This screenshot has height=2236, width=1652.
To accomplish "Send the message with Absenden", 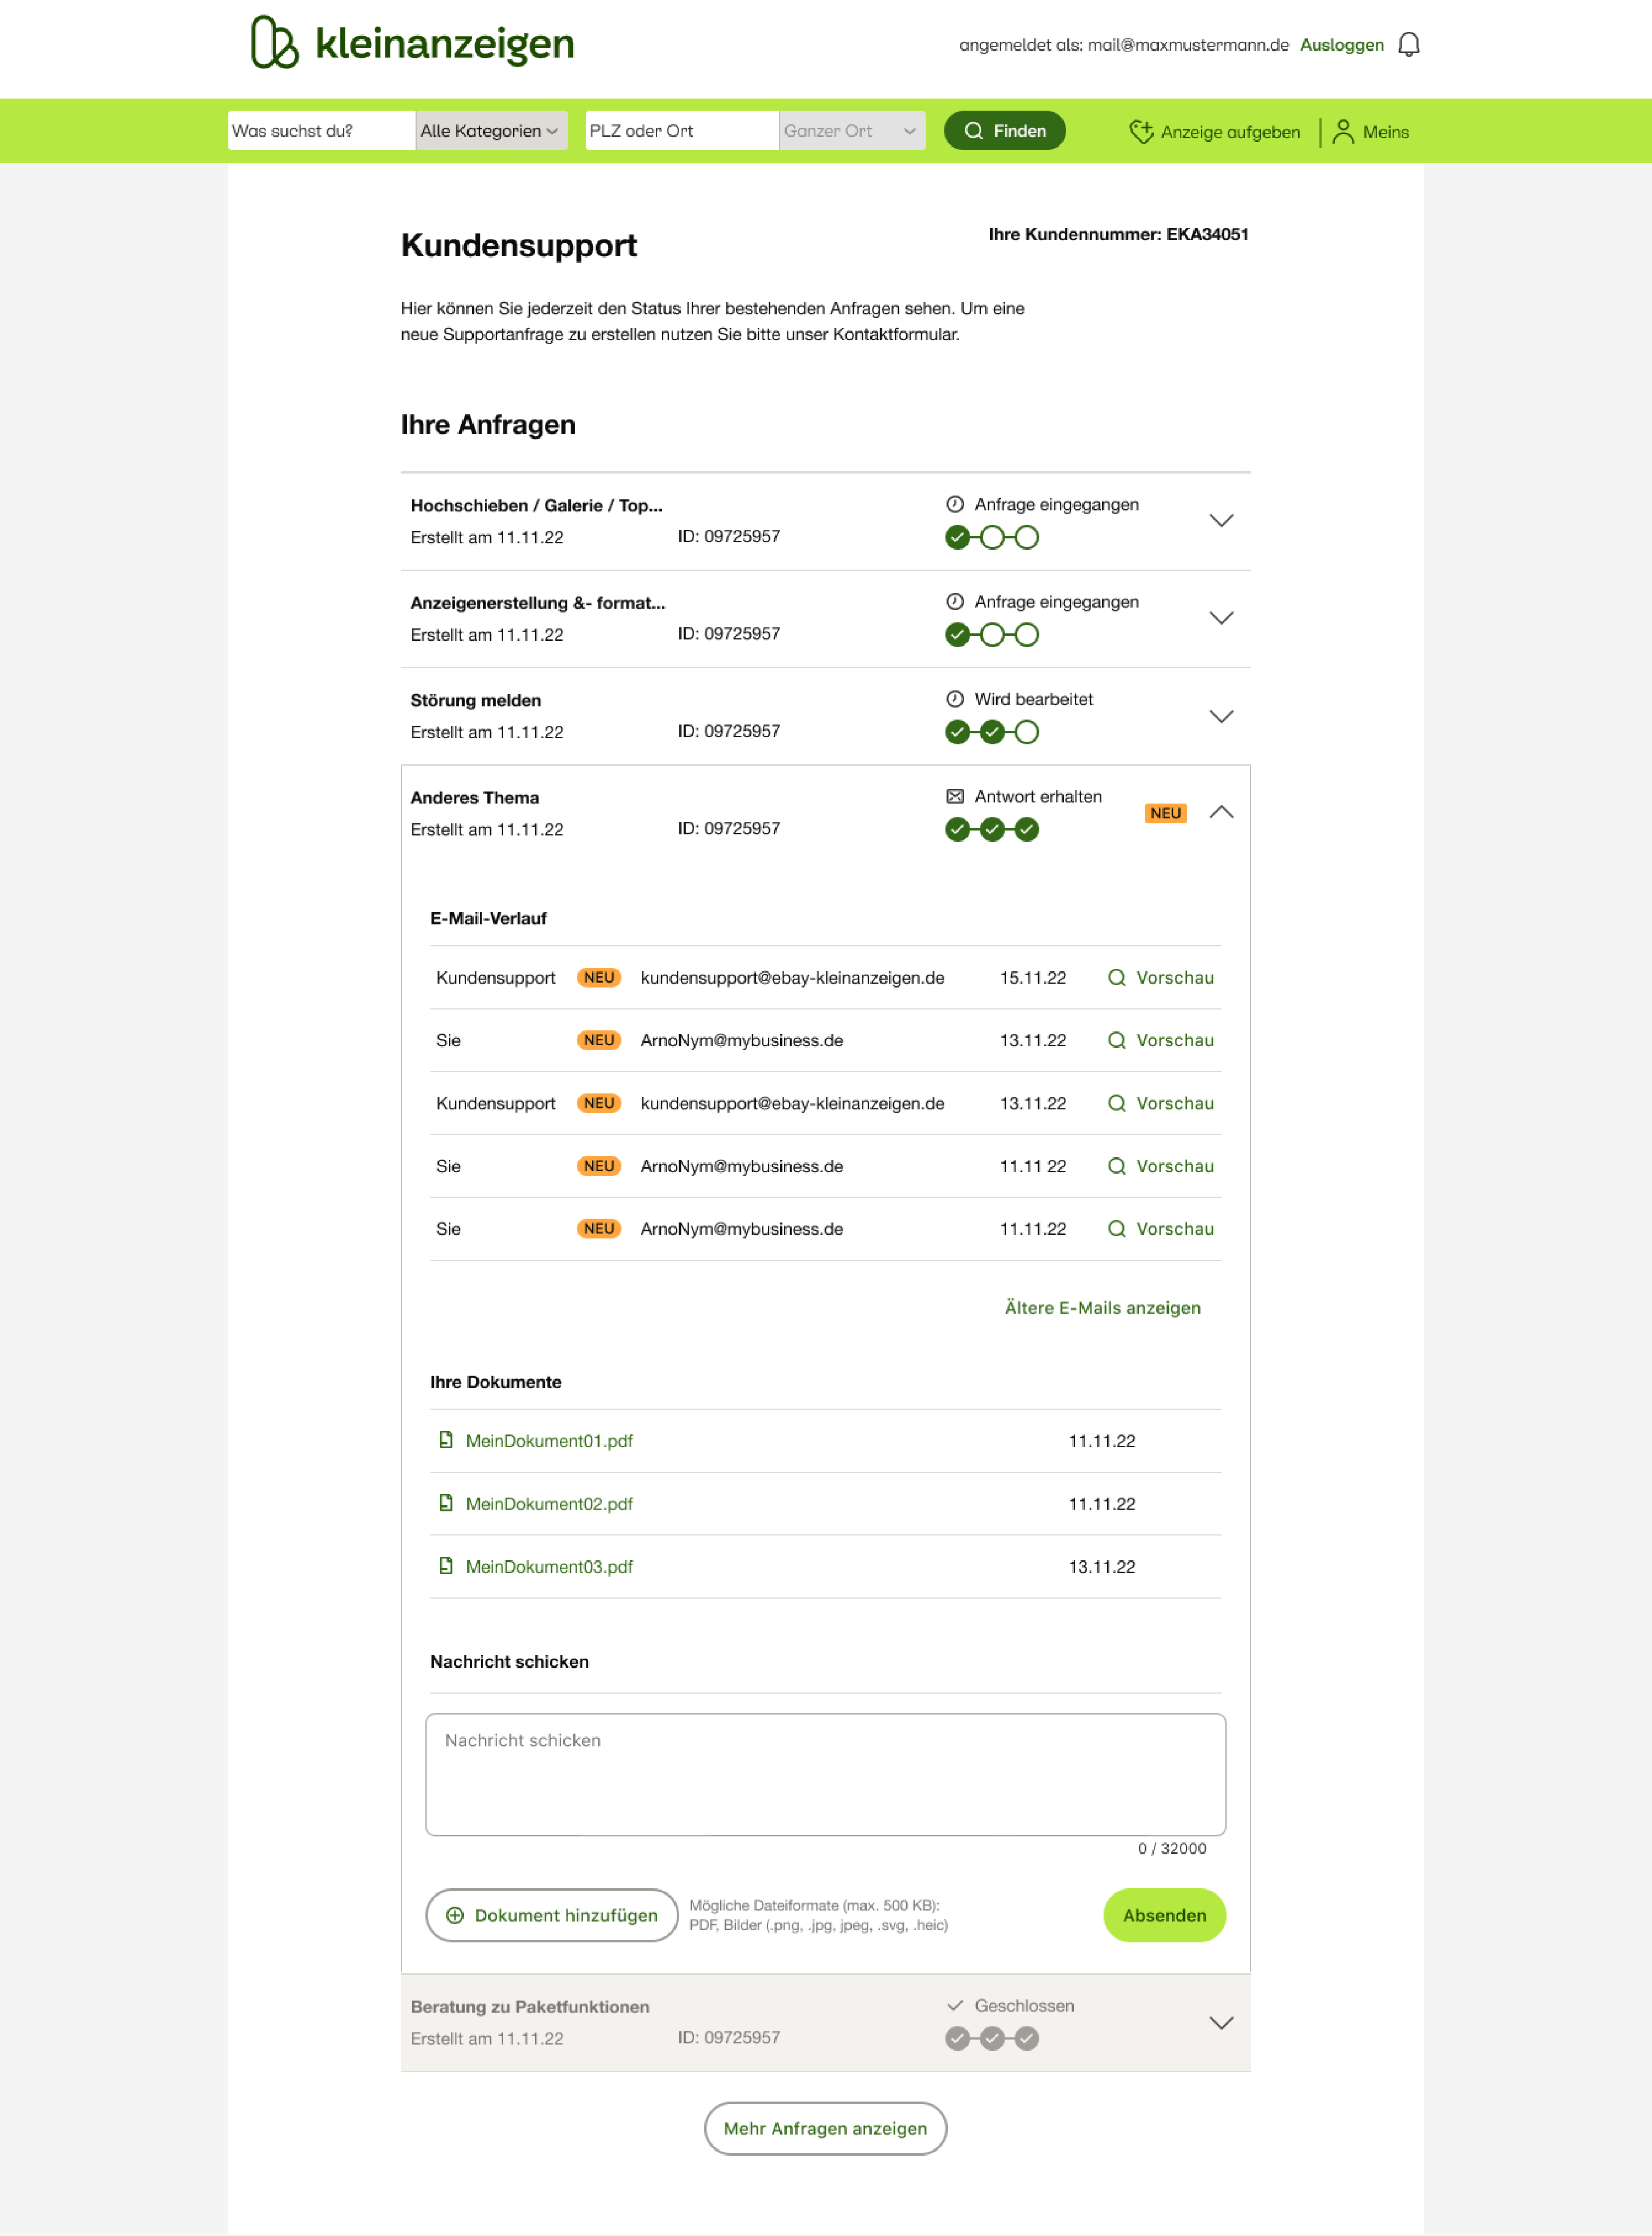I will click(1164, 1915).
